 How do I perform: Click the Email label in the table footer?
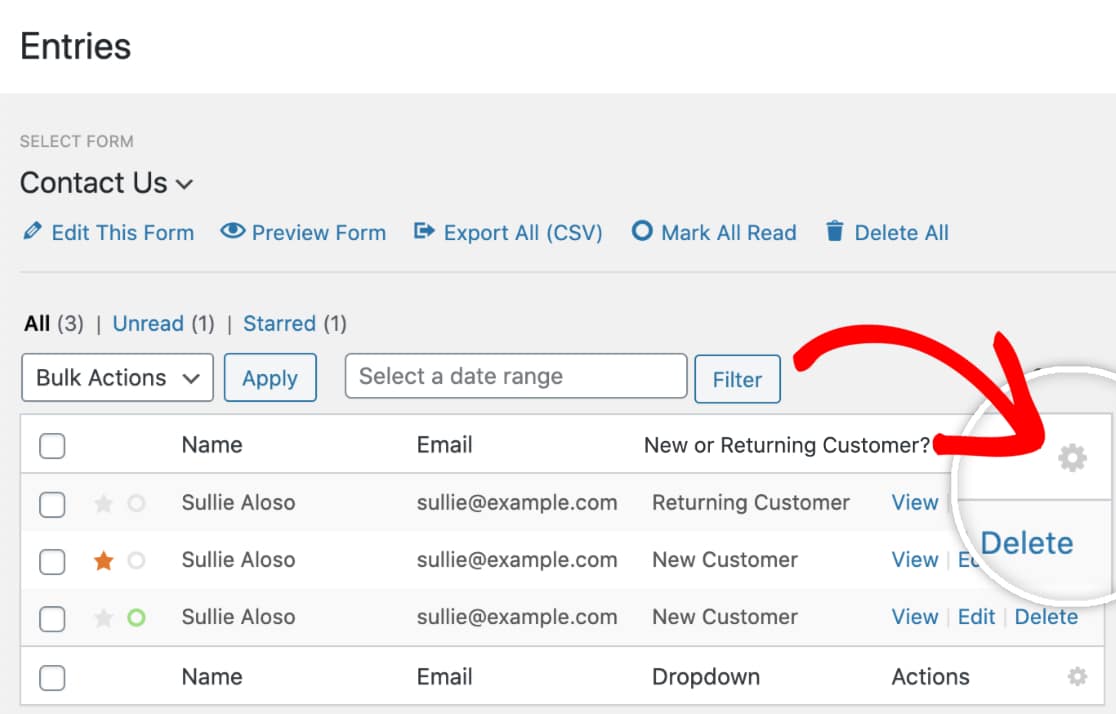[445, 676]
